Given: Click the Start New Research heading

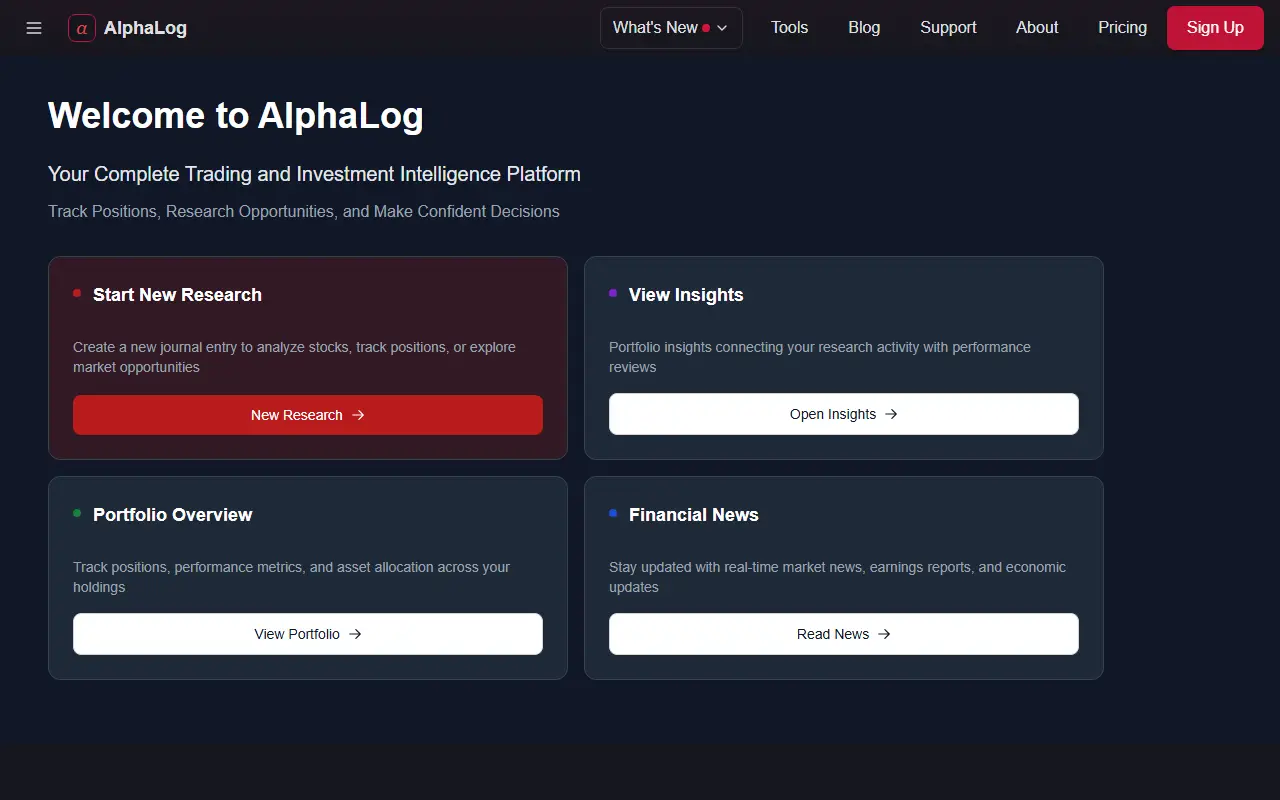Looking at the screenshot, I should (x=177, y=295).
